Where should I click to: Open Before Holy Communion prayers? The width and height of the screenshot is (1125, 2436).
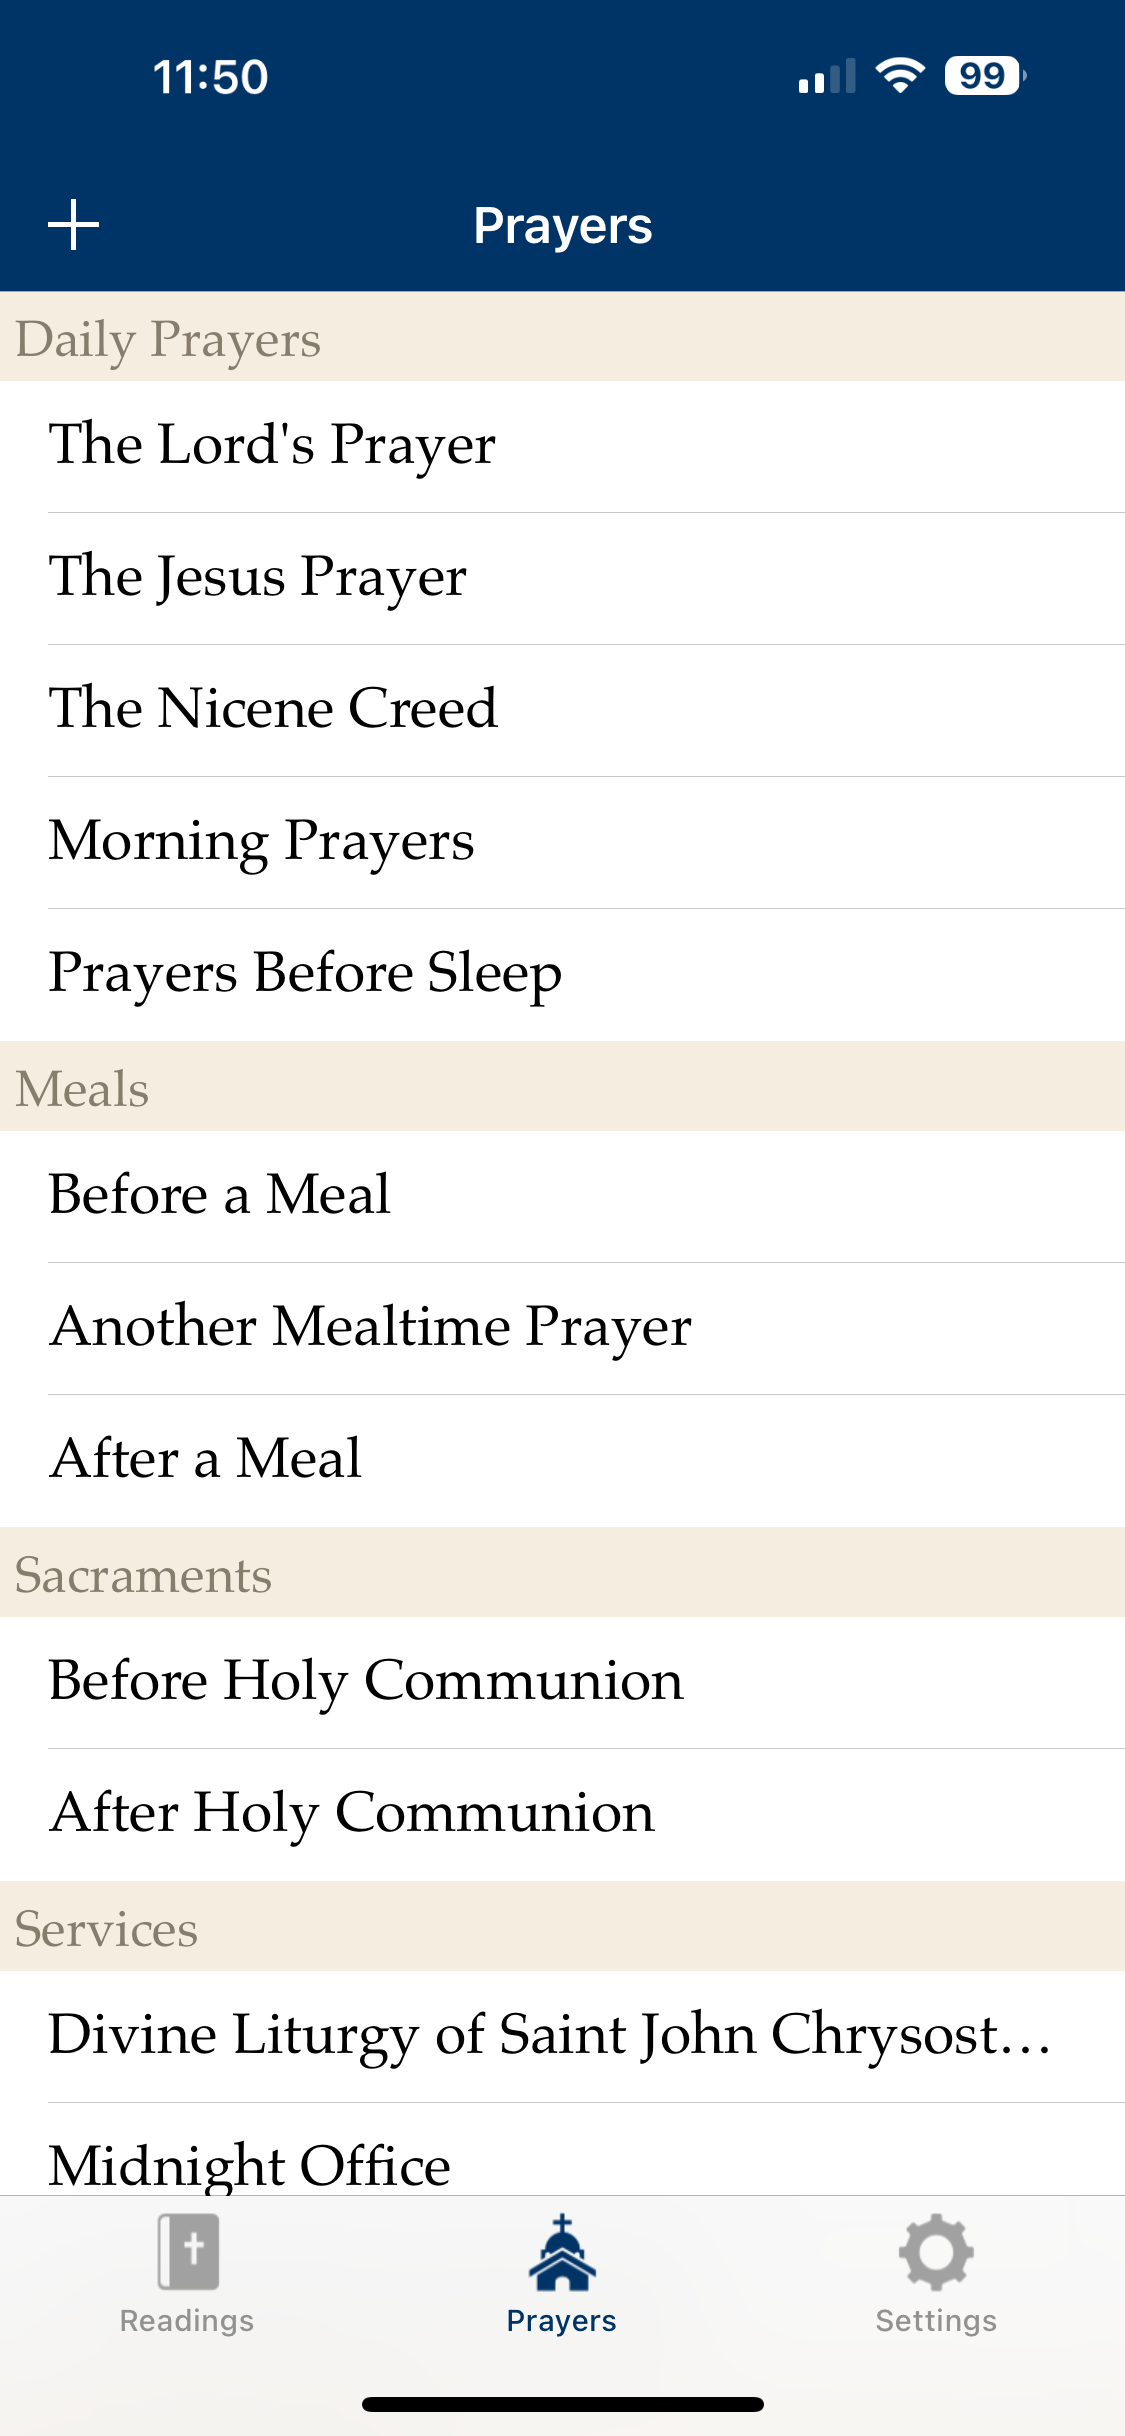(366, 1681)
